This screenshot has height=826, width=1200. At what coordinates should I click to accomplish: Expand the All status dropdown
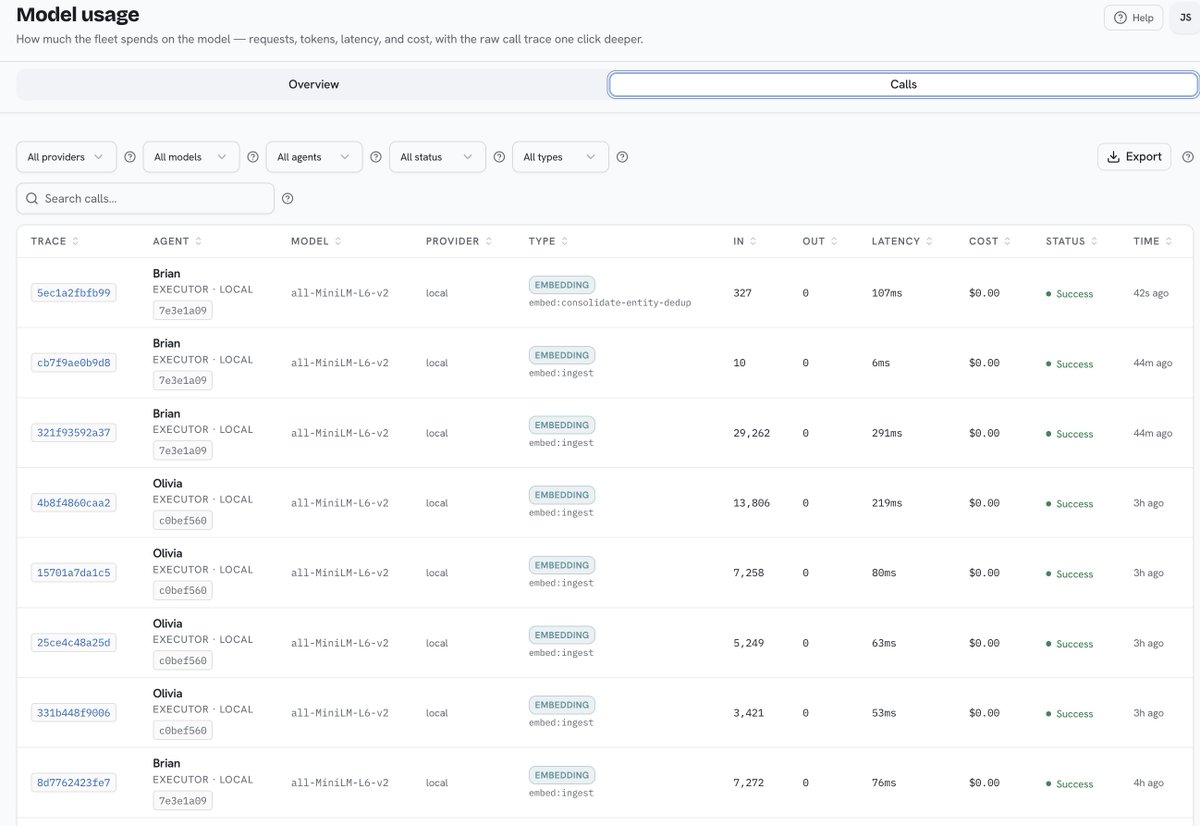(x=437, y=157)
